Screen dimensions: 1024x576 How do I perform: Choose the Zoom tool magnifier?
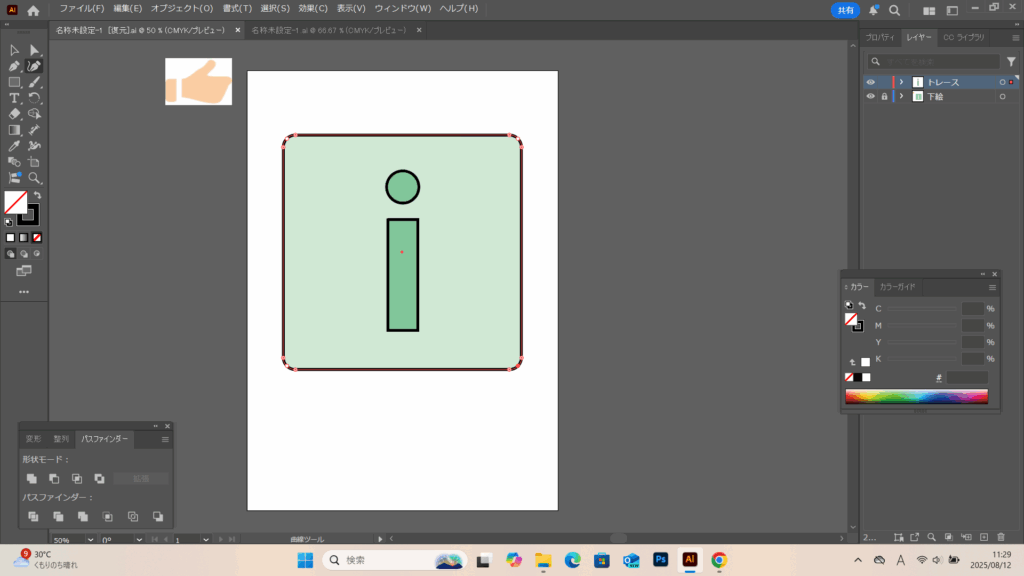point(35,178)
